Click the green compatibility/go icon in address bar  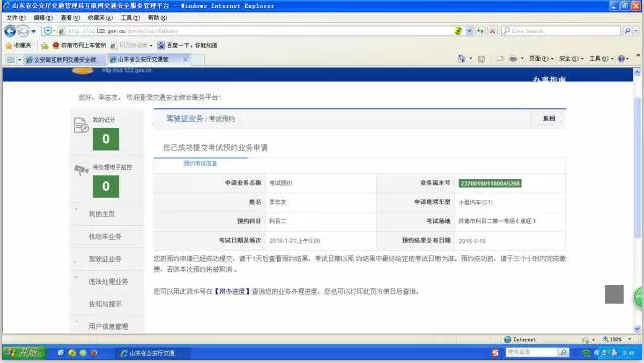(x=458, y=31)
